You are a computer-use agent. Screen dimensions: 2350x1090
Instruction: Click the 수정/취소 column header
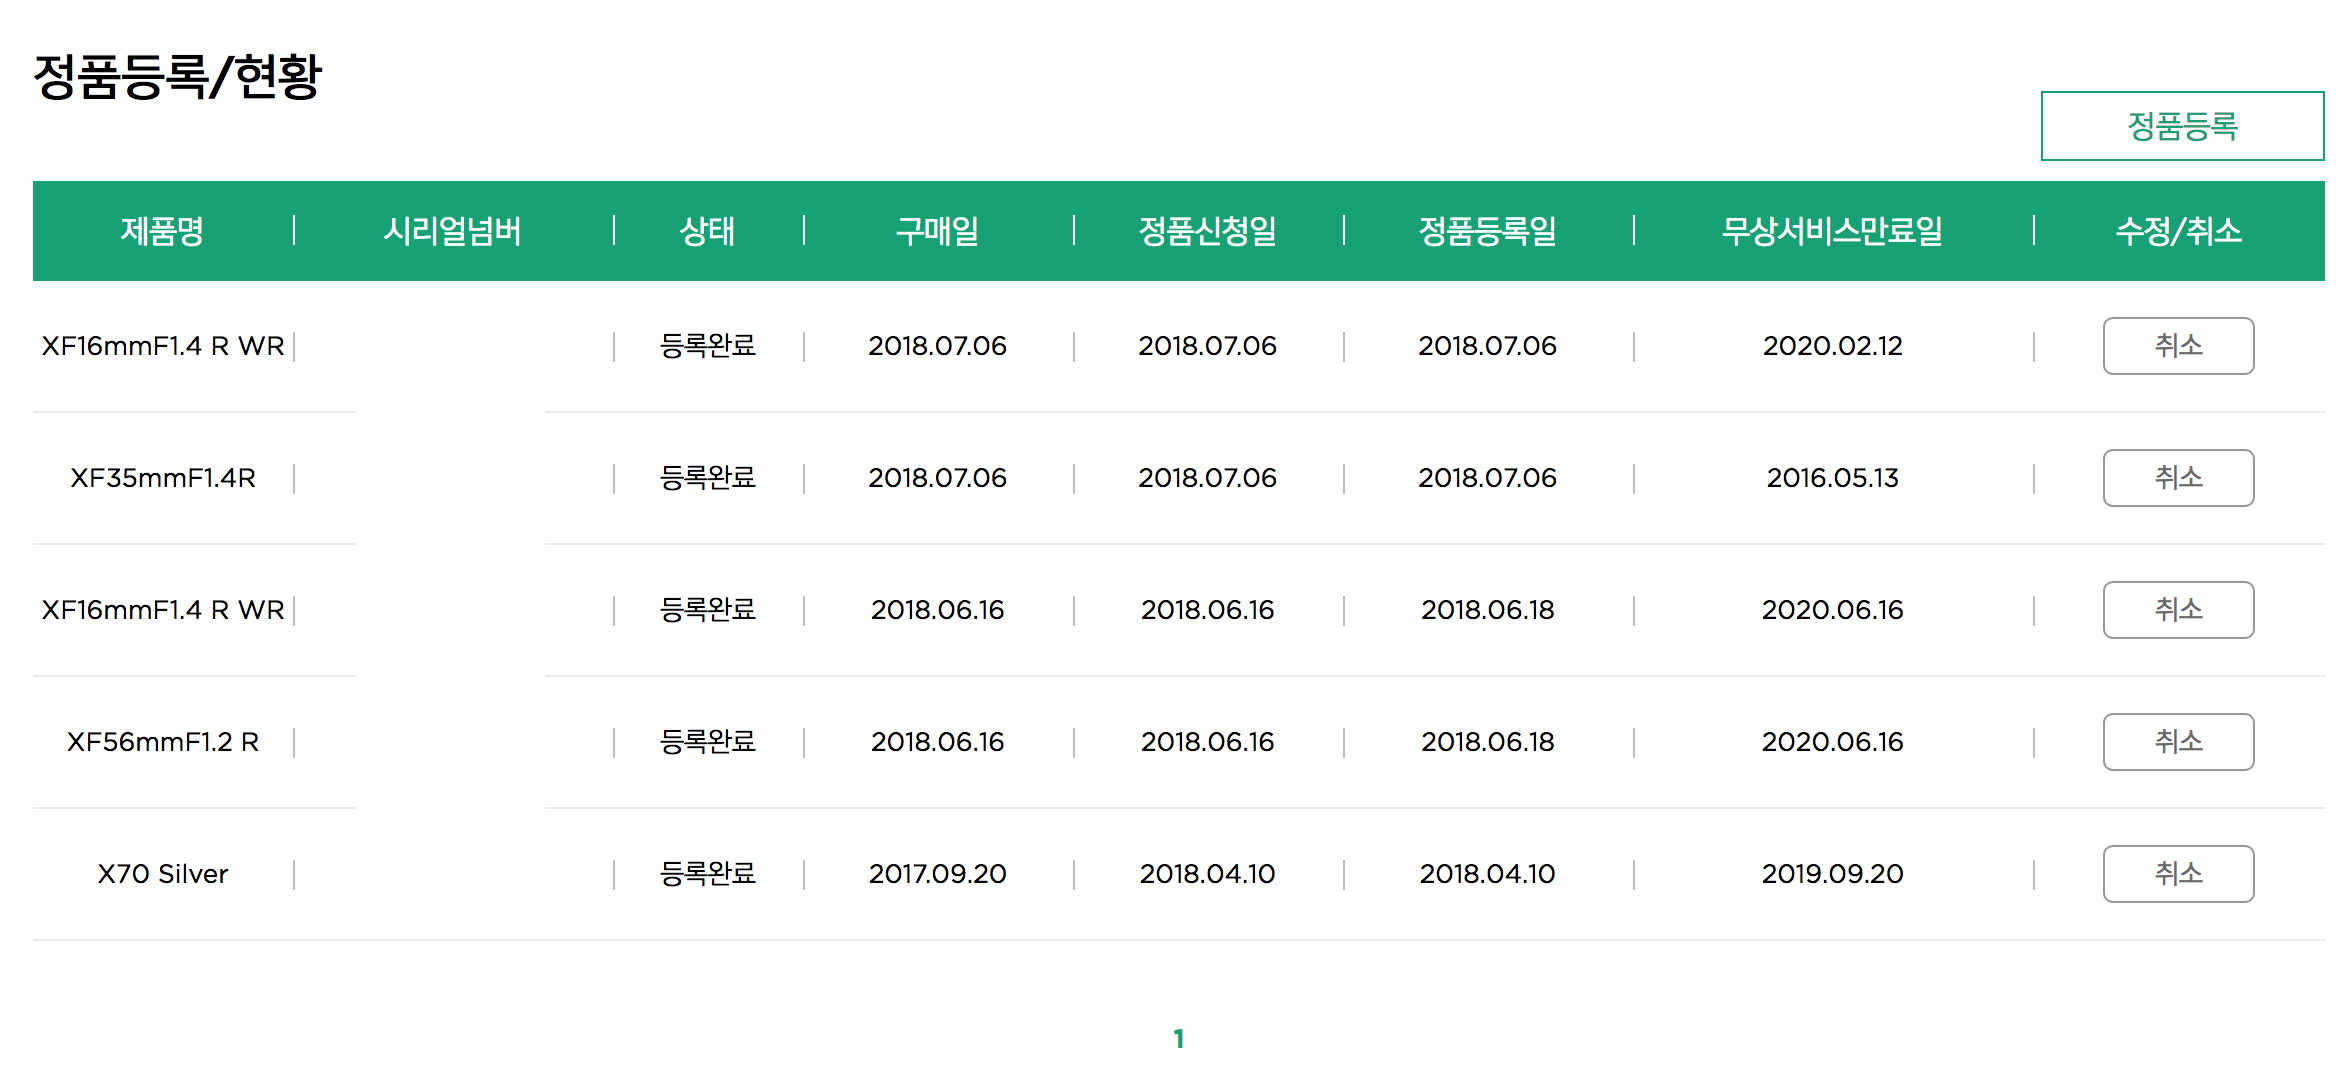pyautogui.click(x=2178, y=231)
